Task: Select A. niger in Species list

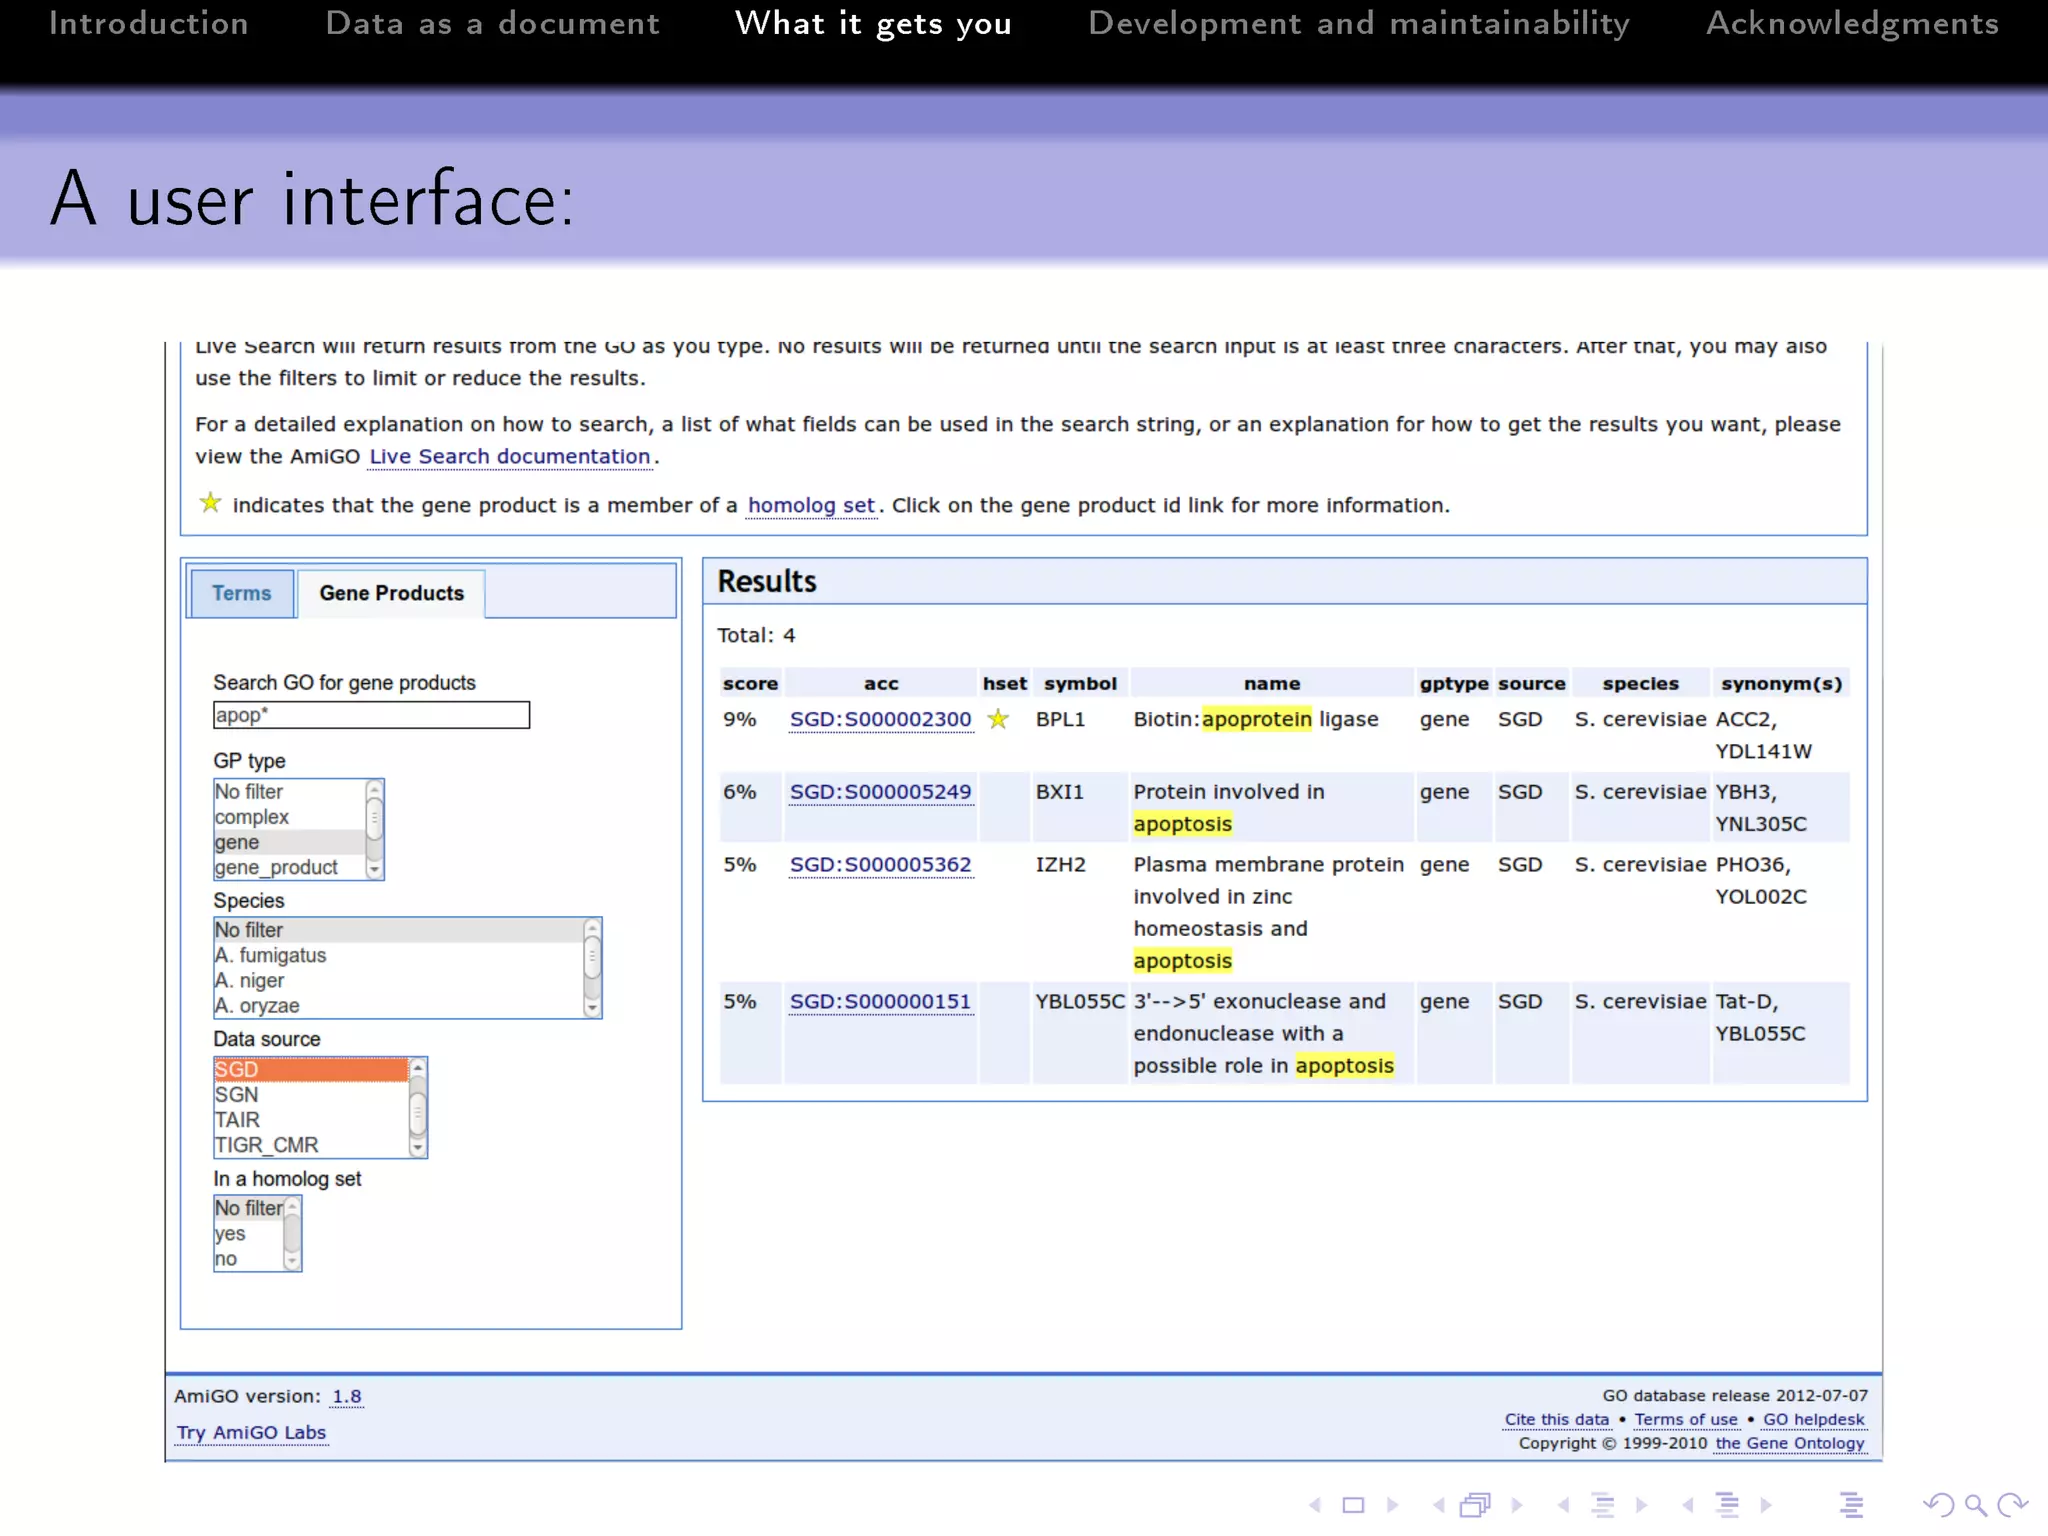Action: click(x=398, y=980)
